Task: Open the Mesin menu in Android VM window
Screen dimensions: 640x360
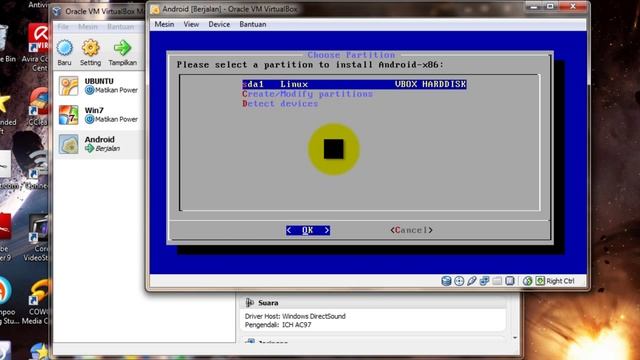Action: pyautogui.click(x=164, y=24)
